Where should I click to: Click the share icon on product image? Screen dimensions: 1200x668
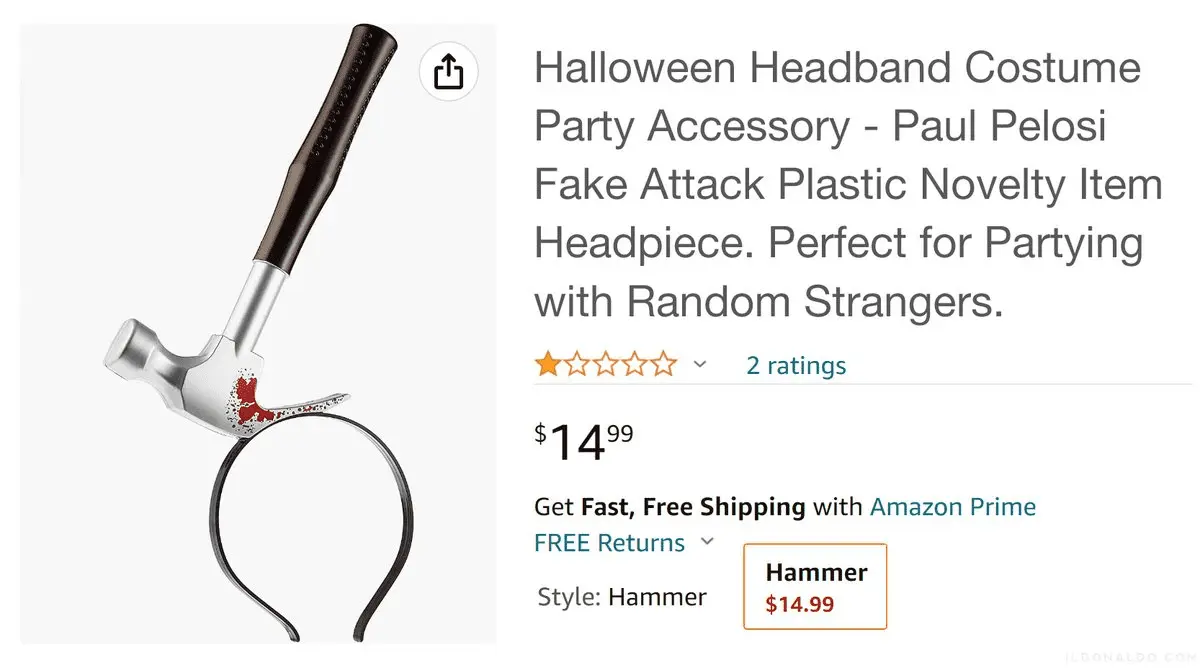(x=448, y=71)
